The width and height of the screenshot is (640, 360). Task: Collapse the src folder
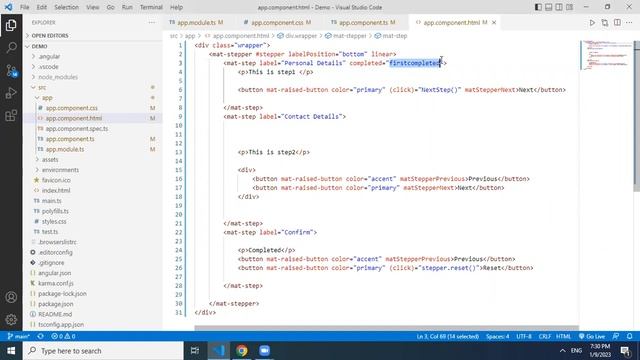coord(42,87)
